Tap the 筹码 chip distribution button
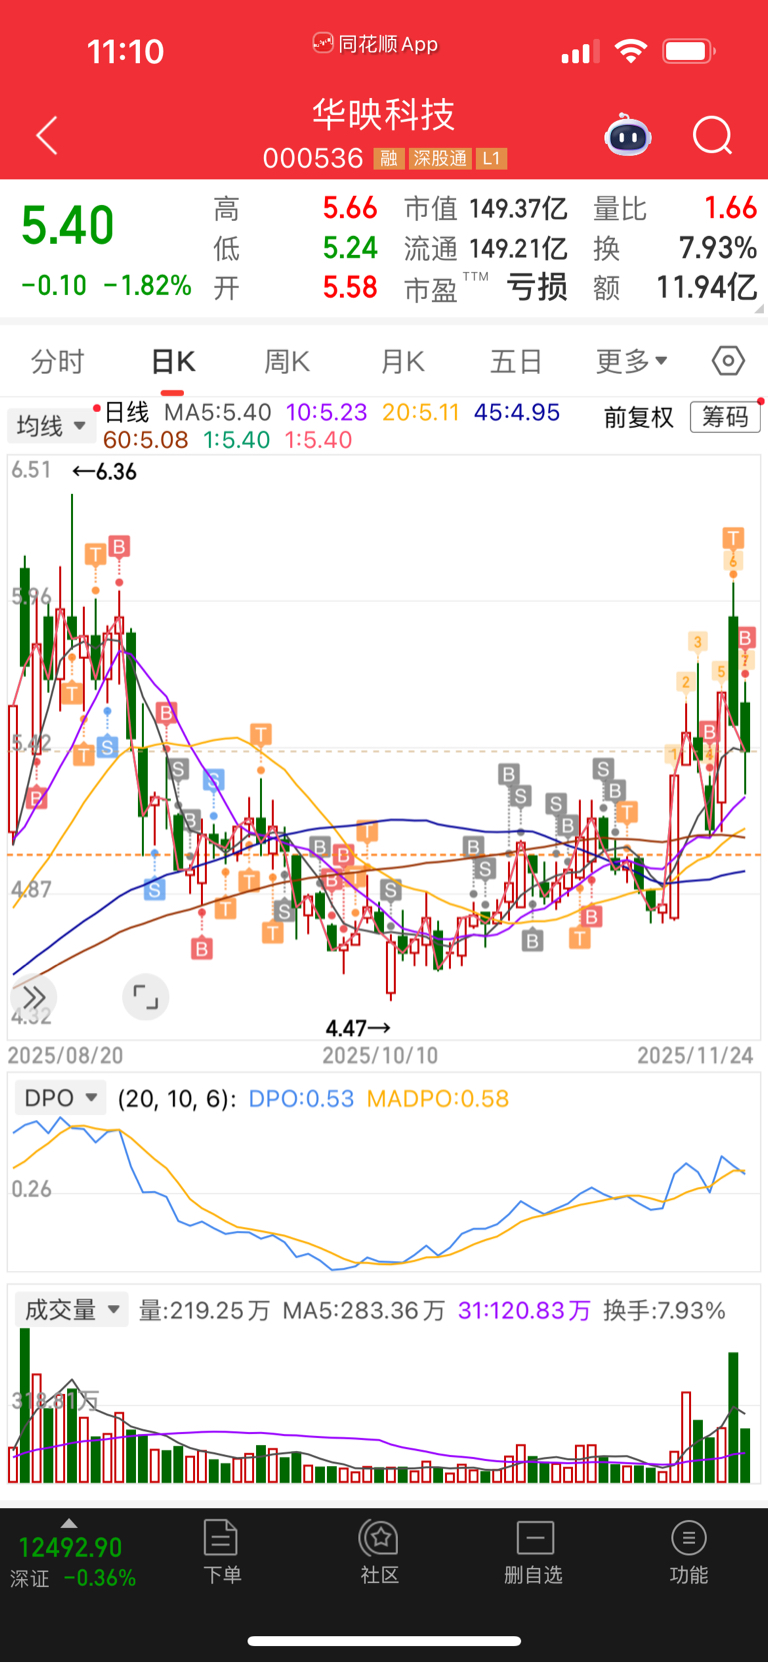768x1663 pixels. pos(725,417)
